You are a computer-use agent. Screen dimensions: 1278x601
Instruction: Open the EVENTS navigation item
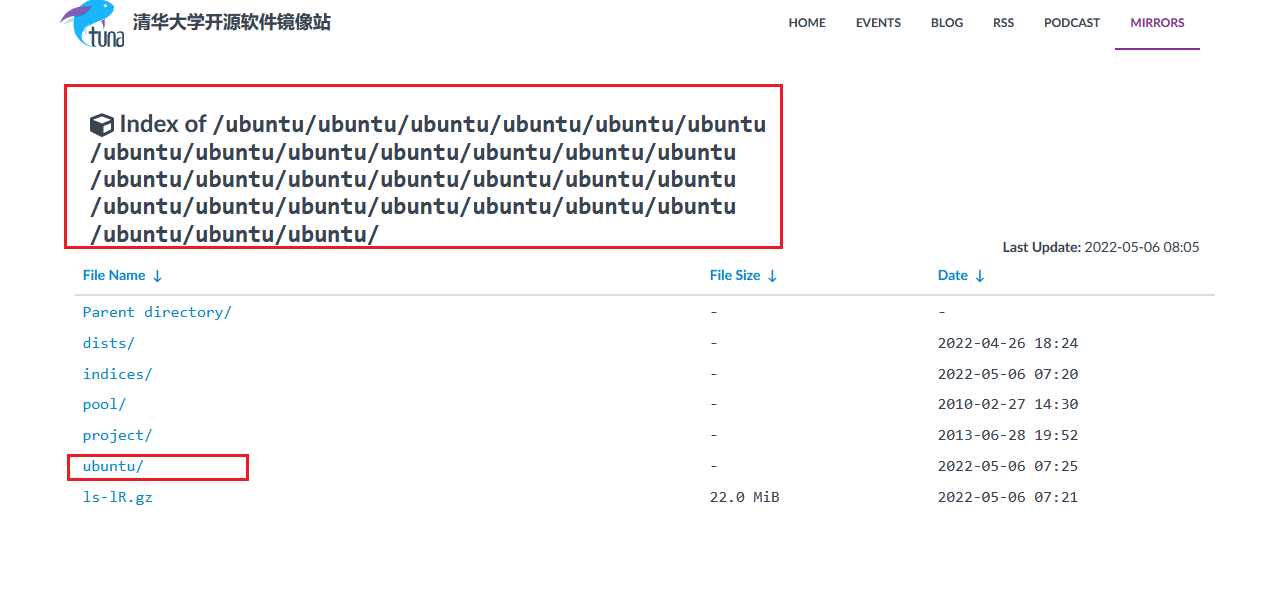877,22
